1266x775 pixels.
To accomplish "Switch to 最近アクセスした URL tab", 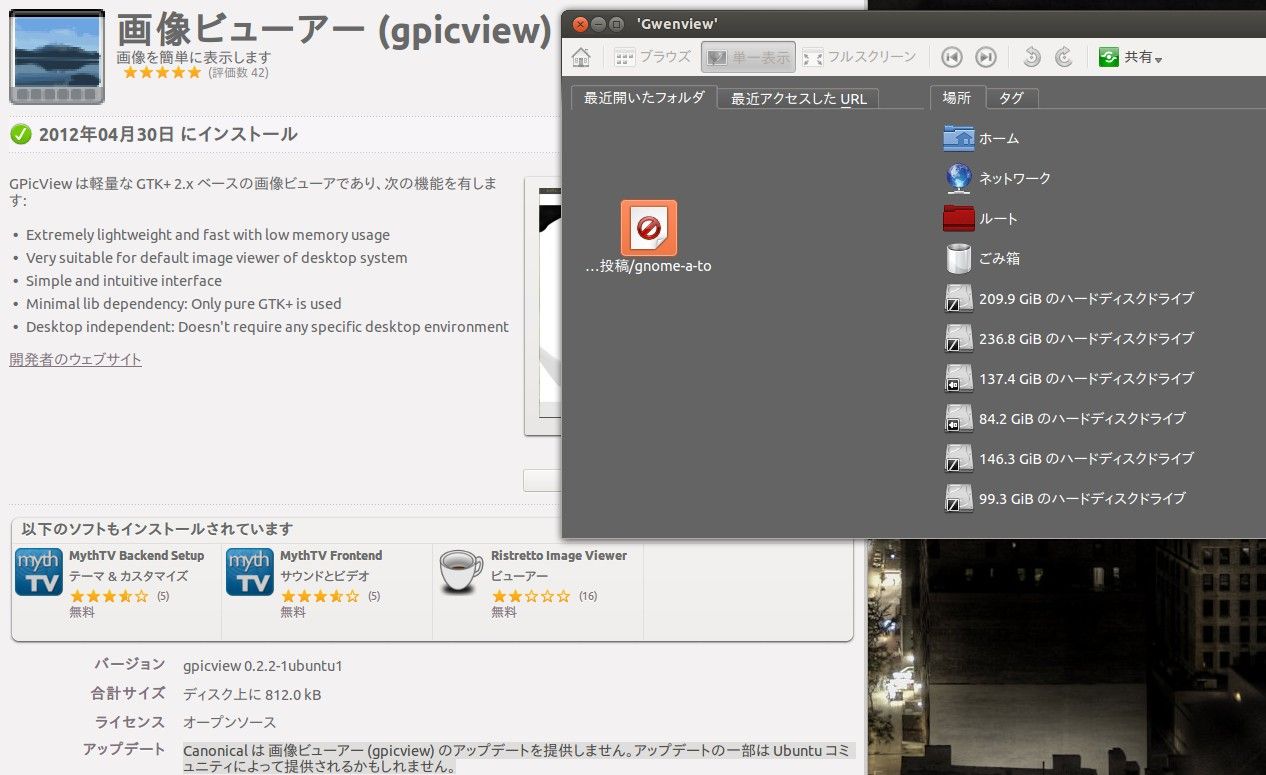I will [799, 98].
